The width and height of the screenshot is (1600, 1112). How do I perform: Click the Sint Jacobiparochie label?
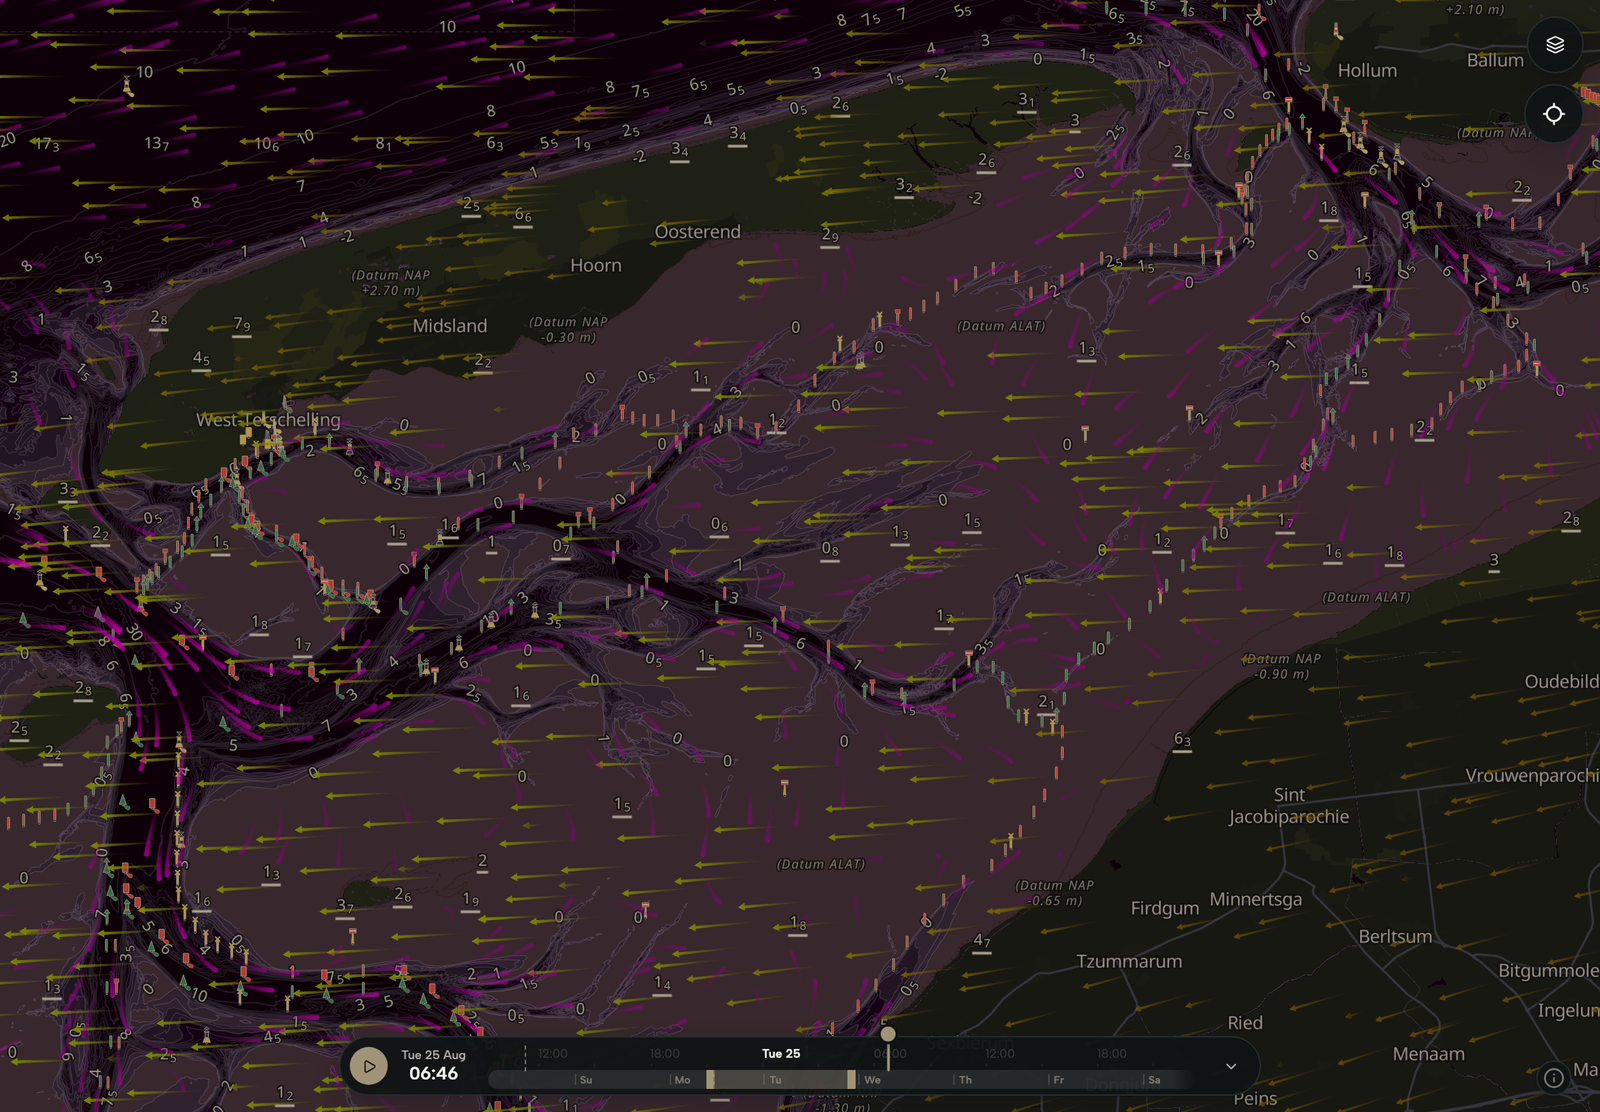coord(1289,806)
